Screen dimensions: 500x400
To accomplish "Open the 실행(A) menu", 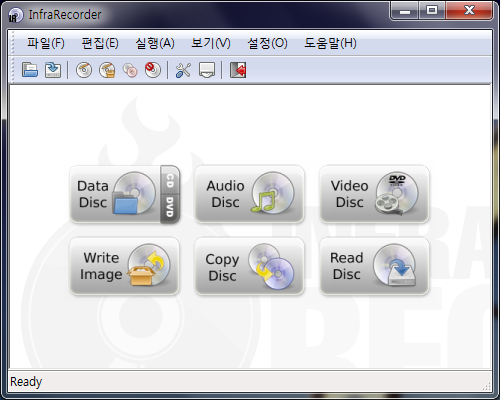I will tap(155, 43).
